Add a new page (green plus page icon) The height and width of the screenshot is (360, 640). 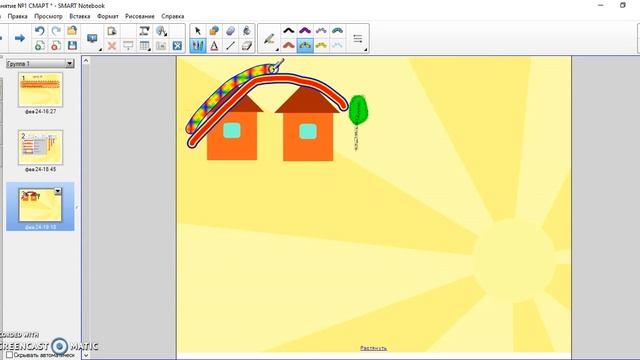[x=40, y=46]
